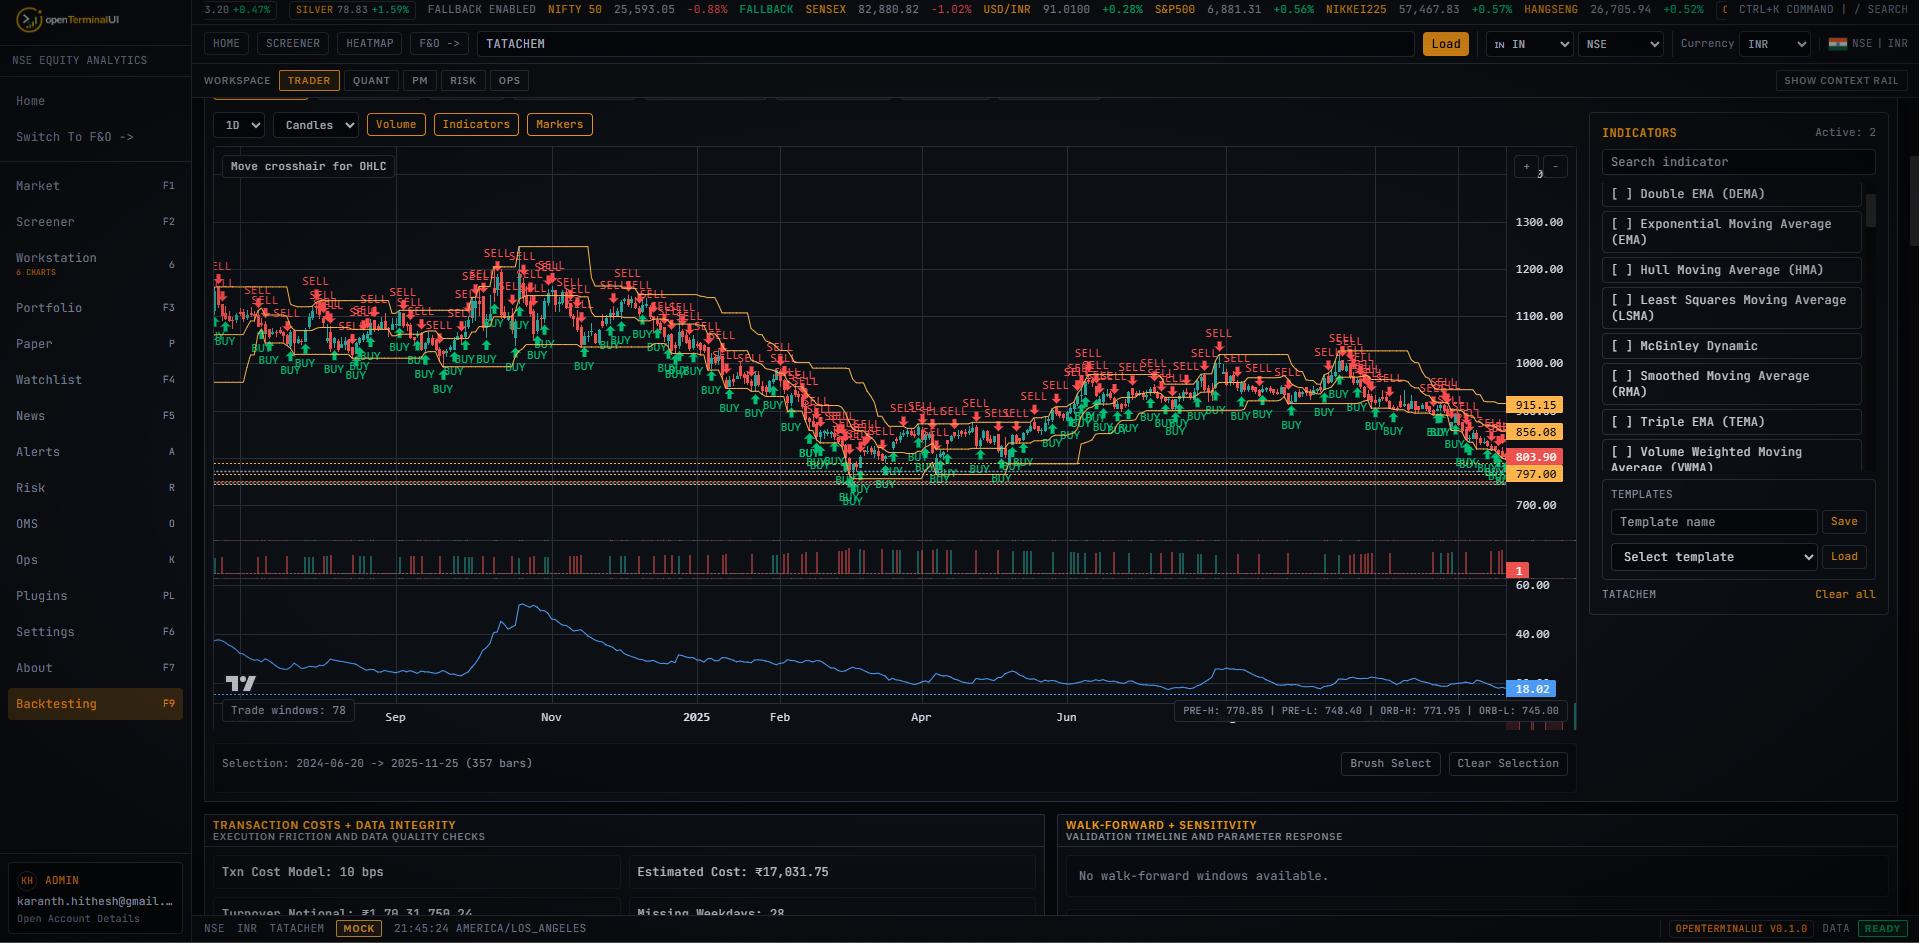This screenshot has width=1919, height=943.
Task: Click Load next to Select template
Action: [1843, 557]
